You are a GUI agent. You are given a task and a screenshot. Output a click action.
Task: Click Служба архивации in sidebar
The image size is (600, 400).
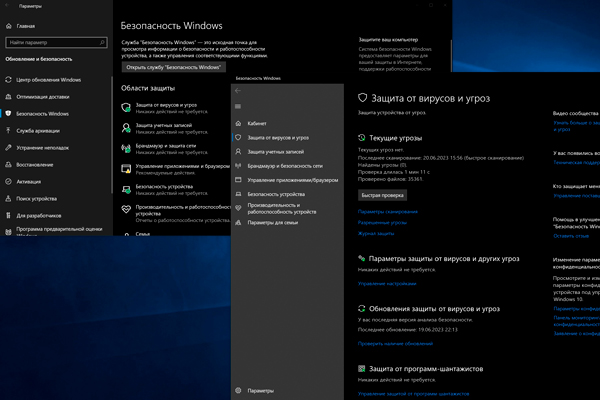pos(38,131)
